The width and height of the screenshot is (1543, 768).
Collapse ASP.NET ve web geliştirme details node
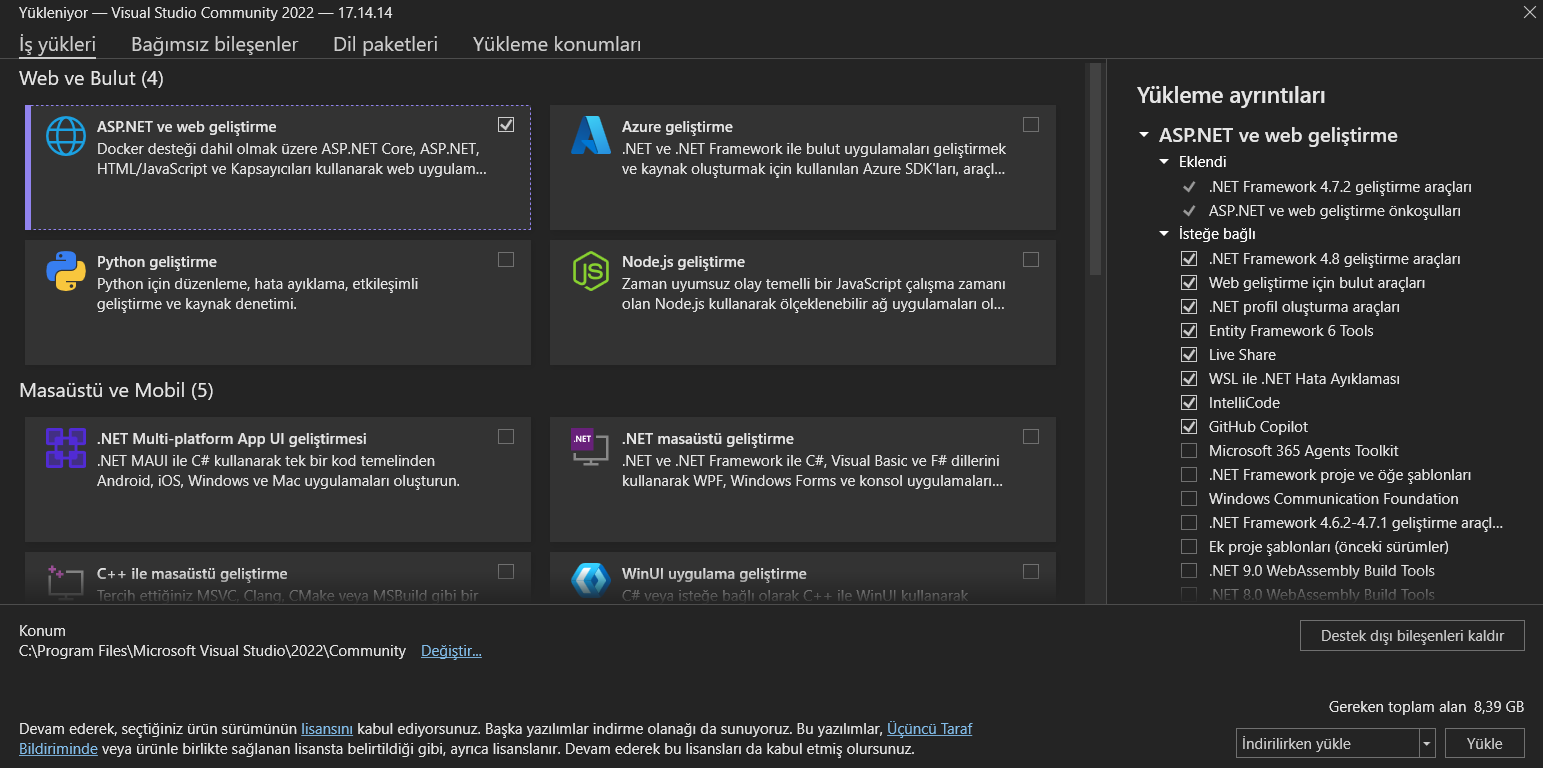(1144, 135)
